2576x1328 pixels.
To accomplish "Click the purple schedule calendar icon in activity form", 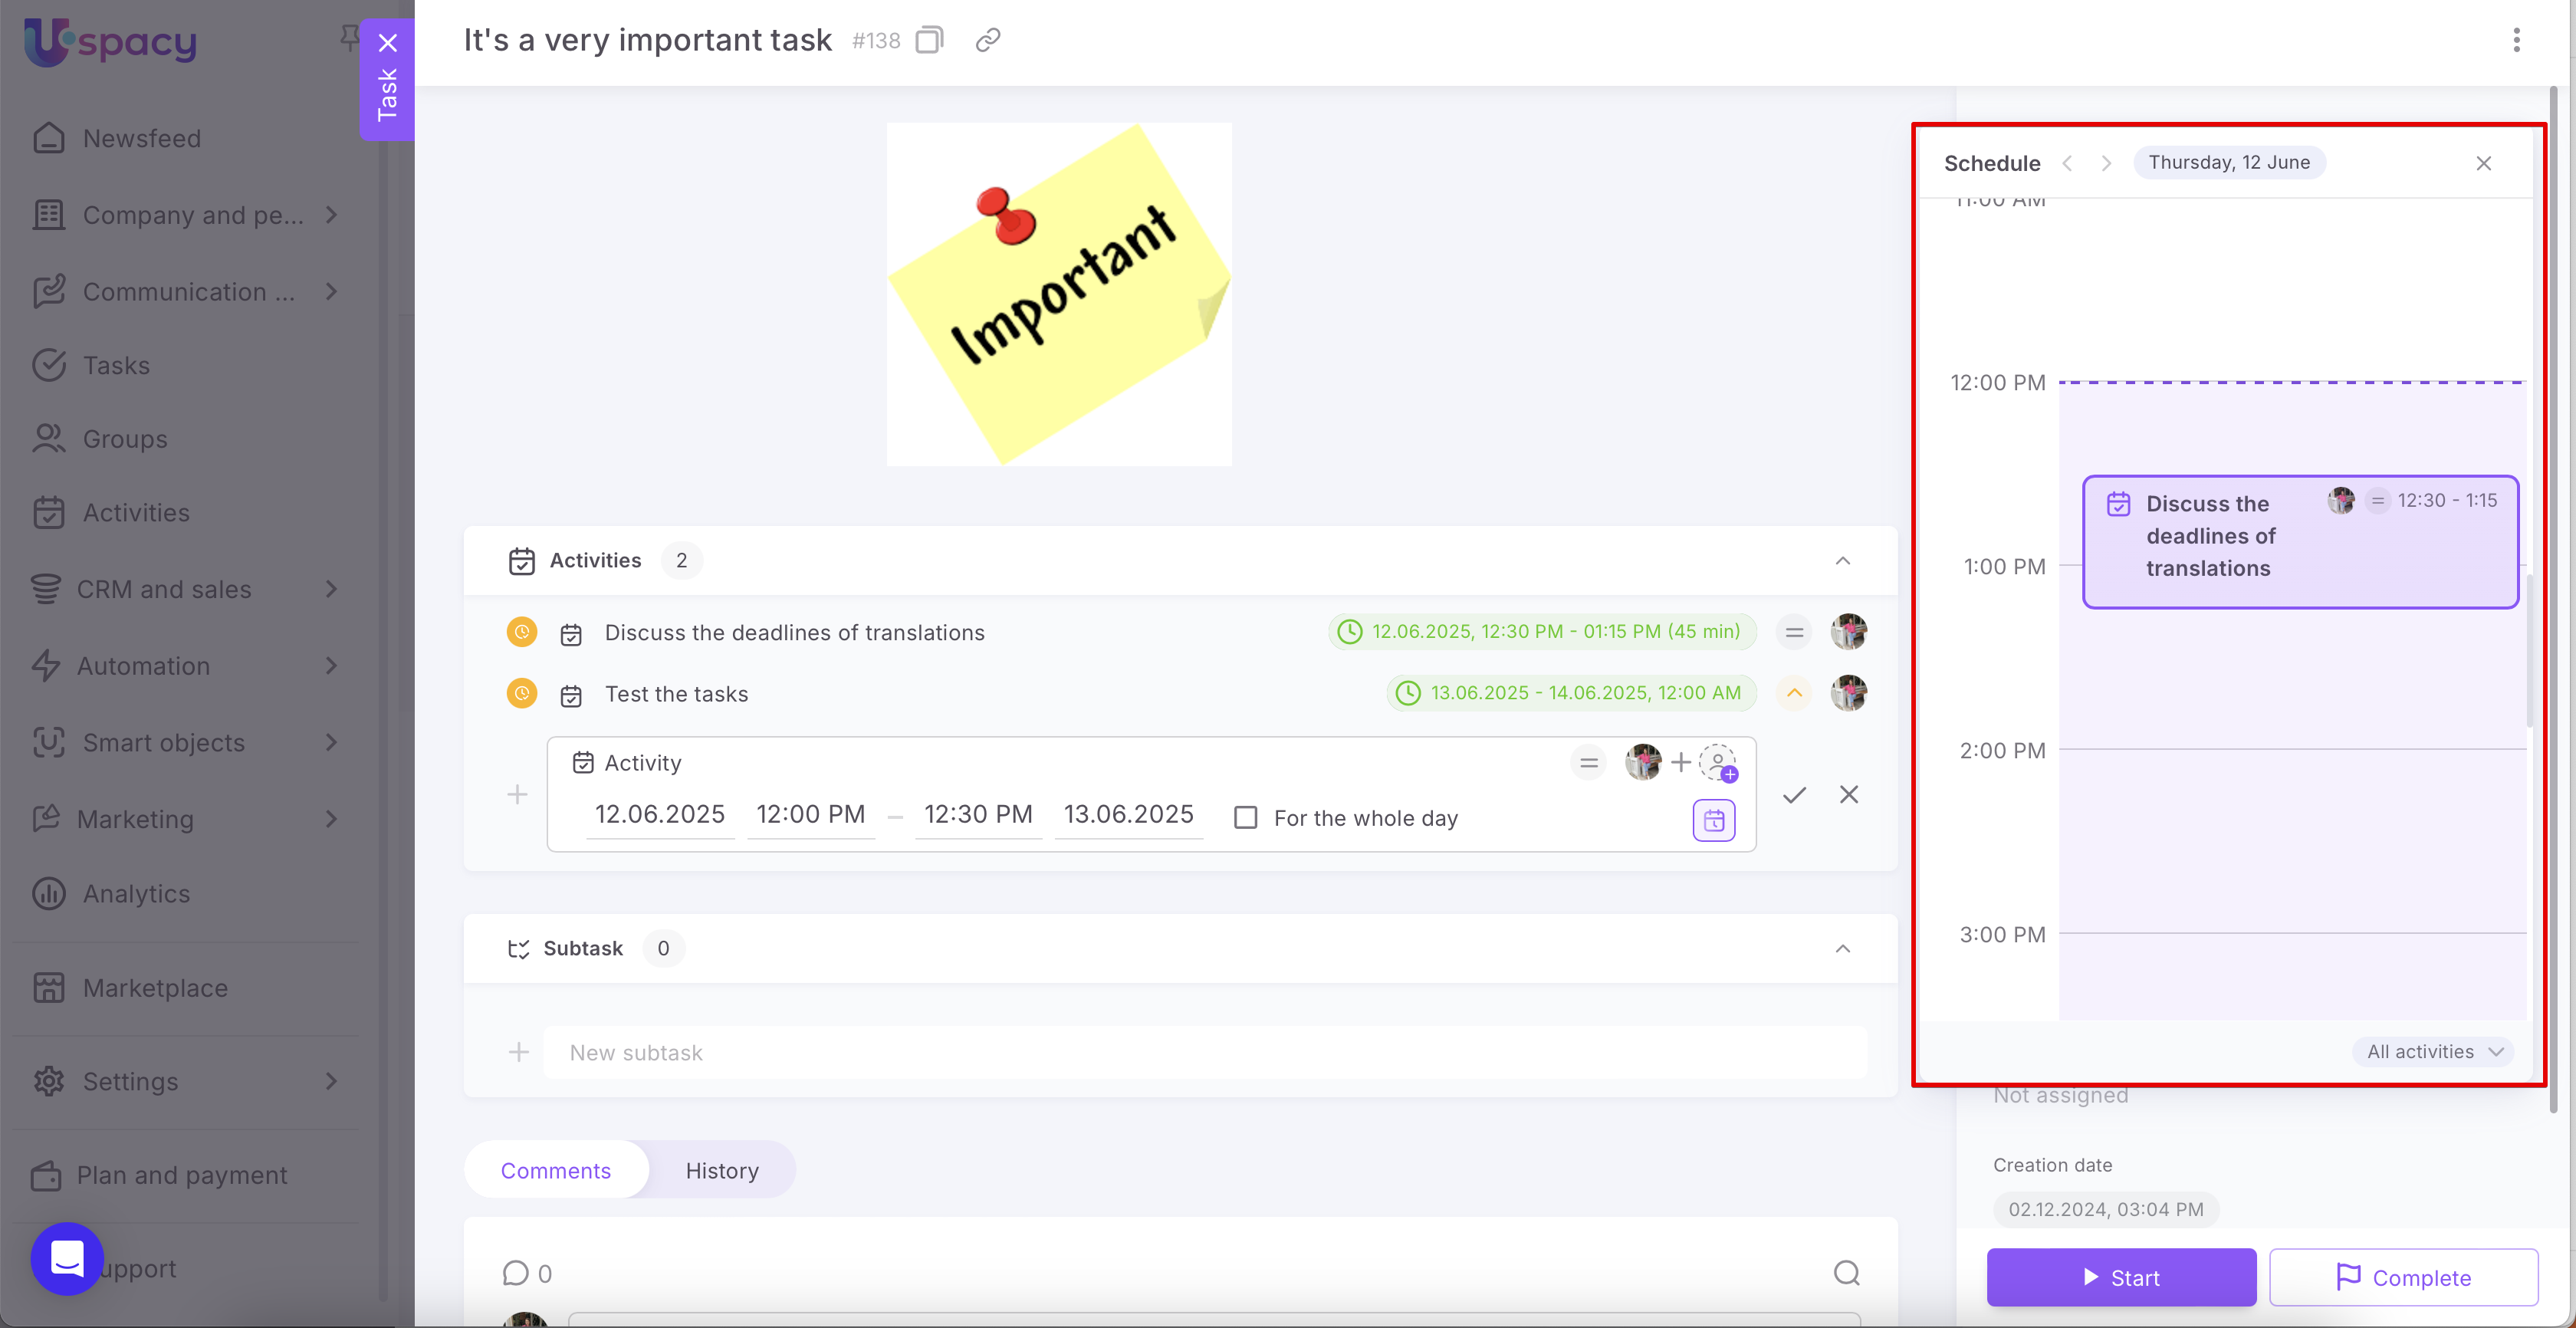I will click(1713, 820).
